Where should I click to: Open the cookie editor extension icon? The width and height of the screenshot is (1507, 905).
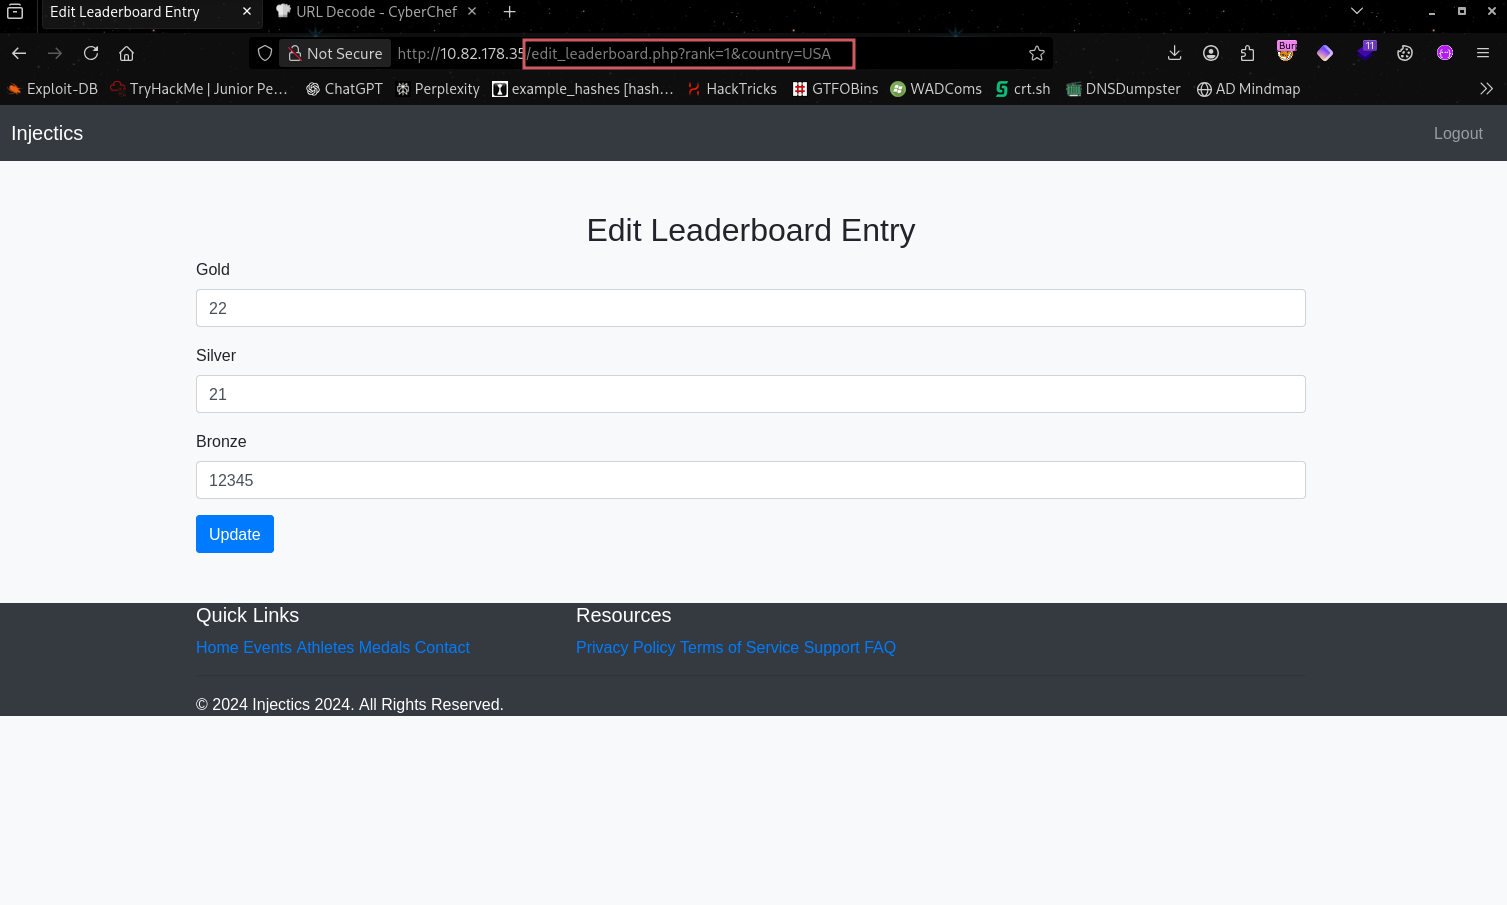[1405, 53]
